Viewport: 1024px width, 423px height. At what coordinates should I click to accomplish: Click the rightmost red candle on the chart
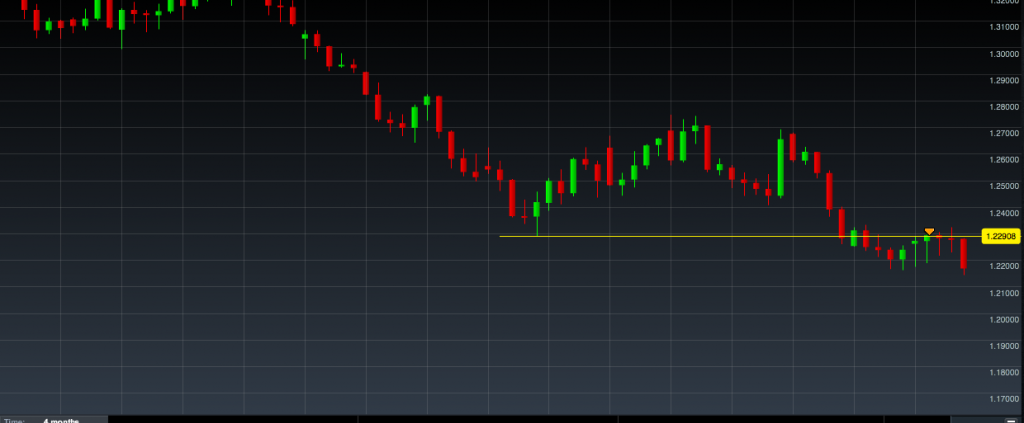coord(964,254)
